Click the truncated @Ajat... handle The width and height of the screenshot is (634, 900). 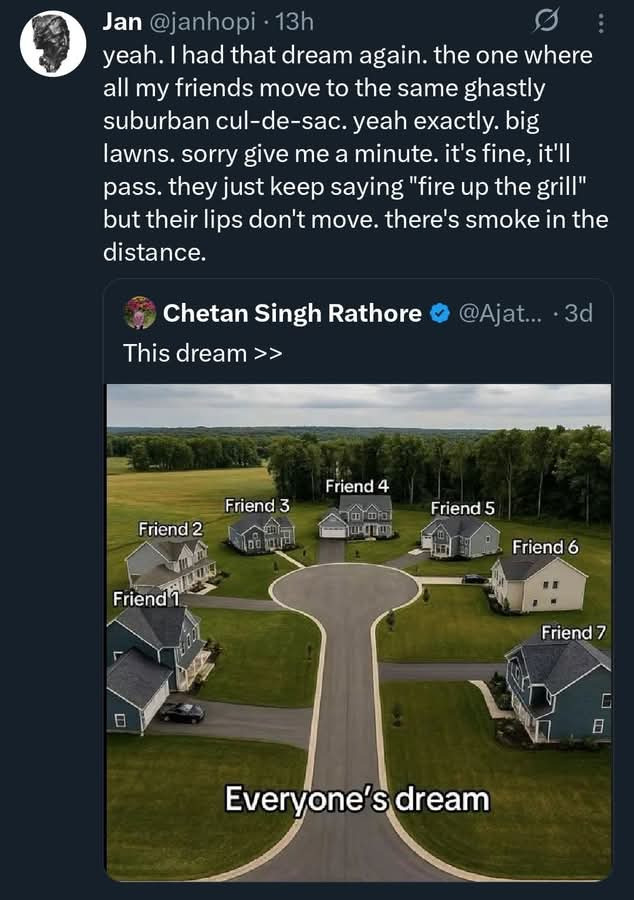click(x=502, y=313)
